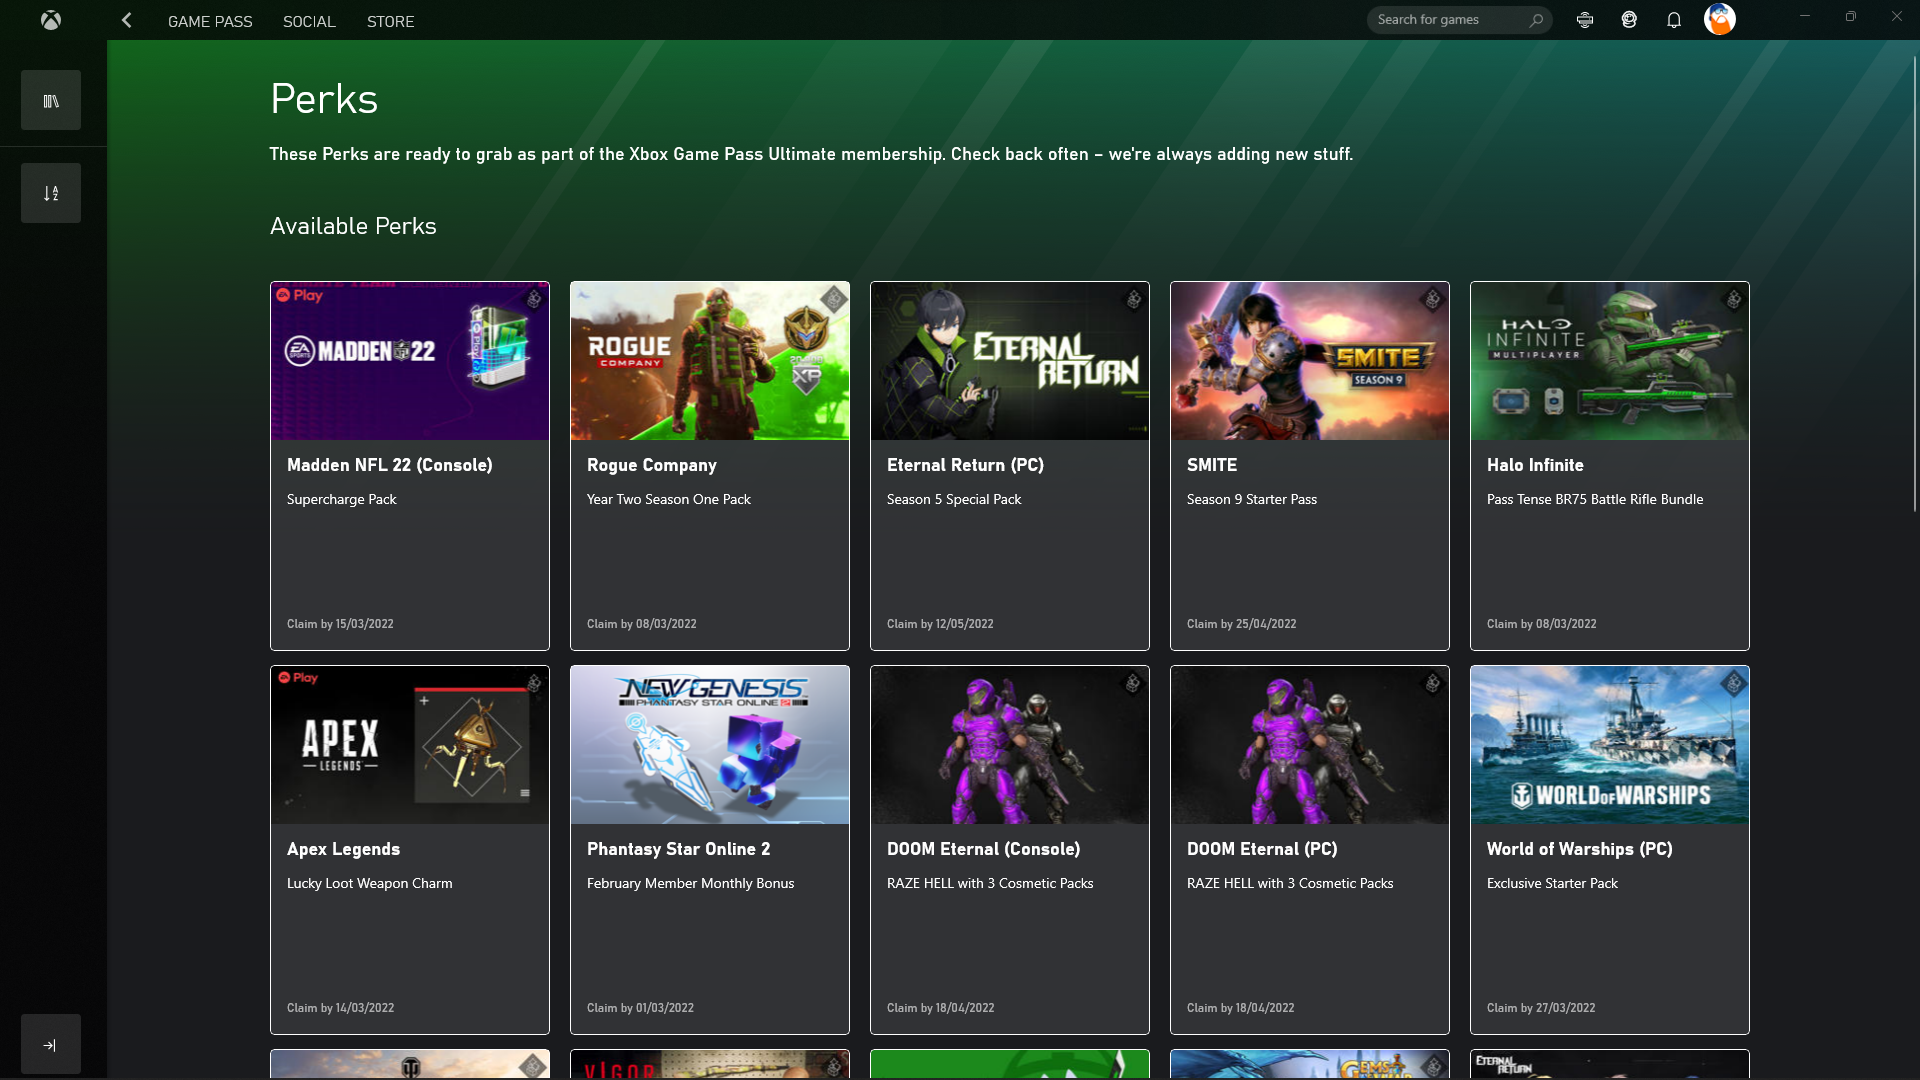Click Claim by 01/03/2022 date
1920x1080 pixels.
640,1008
